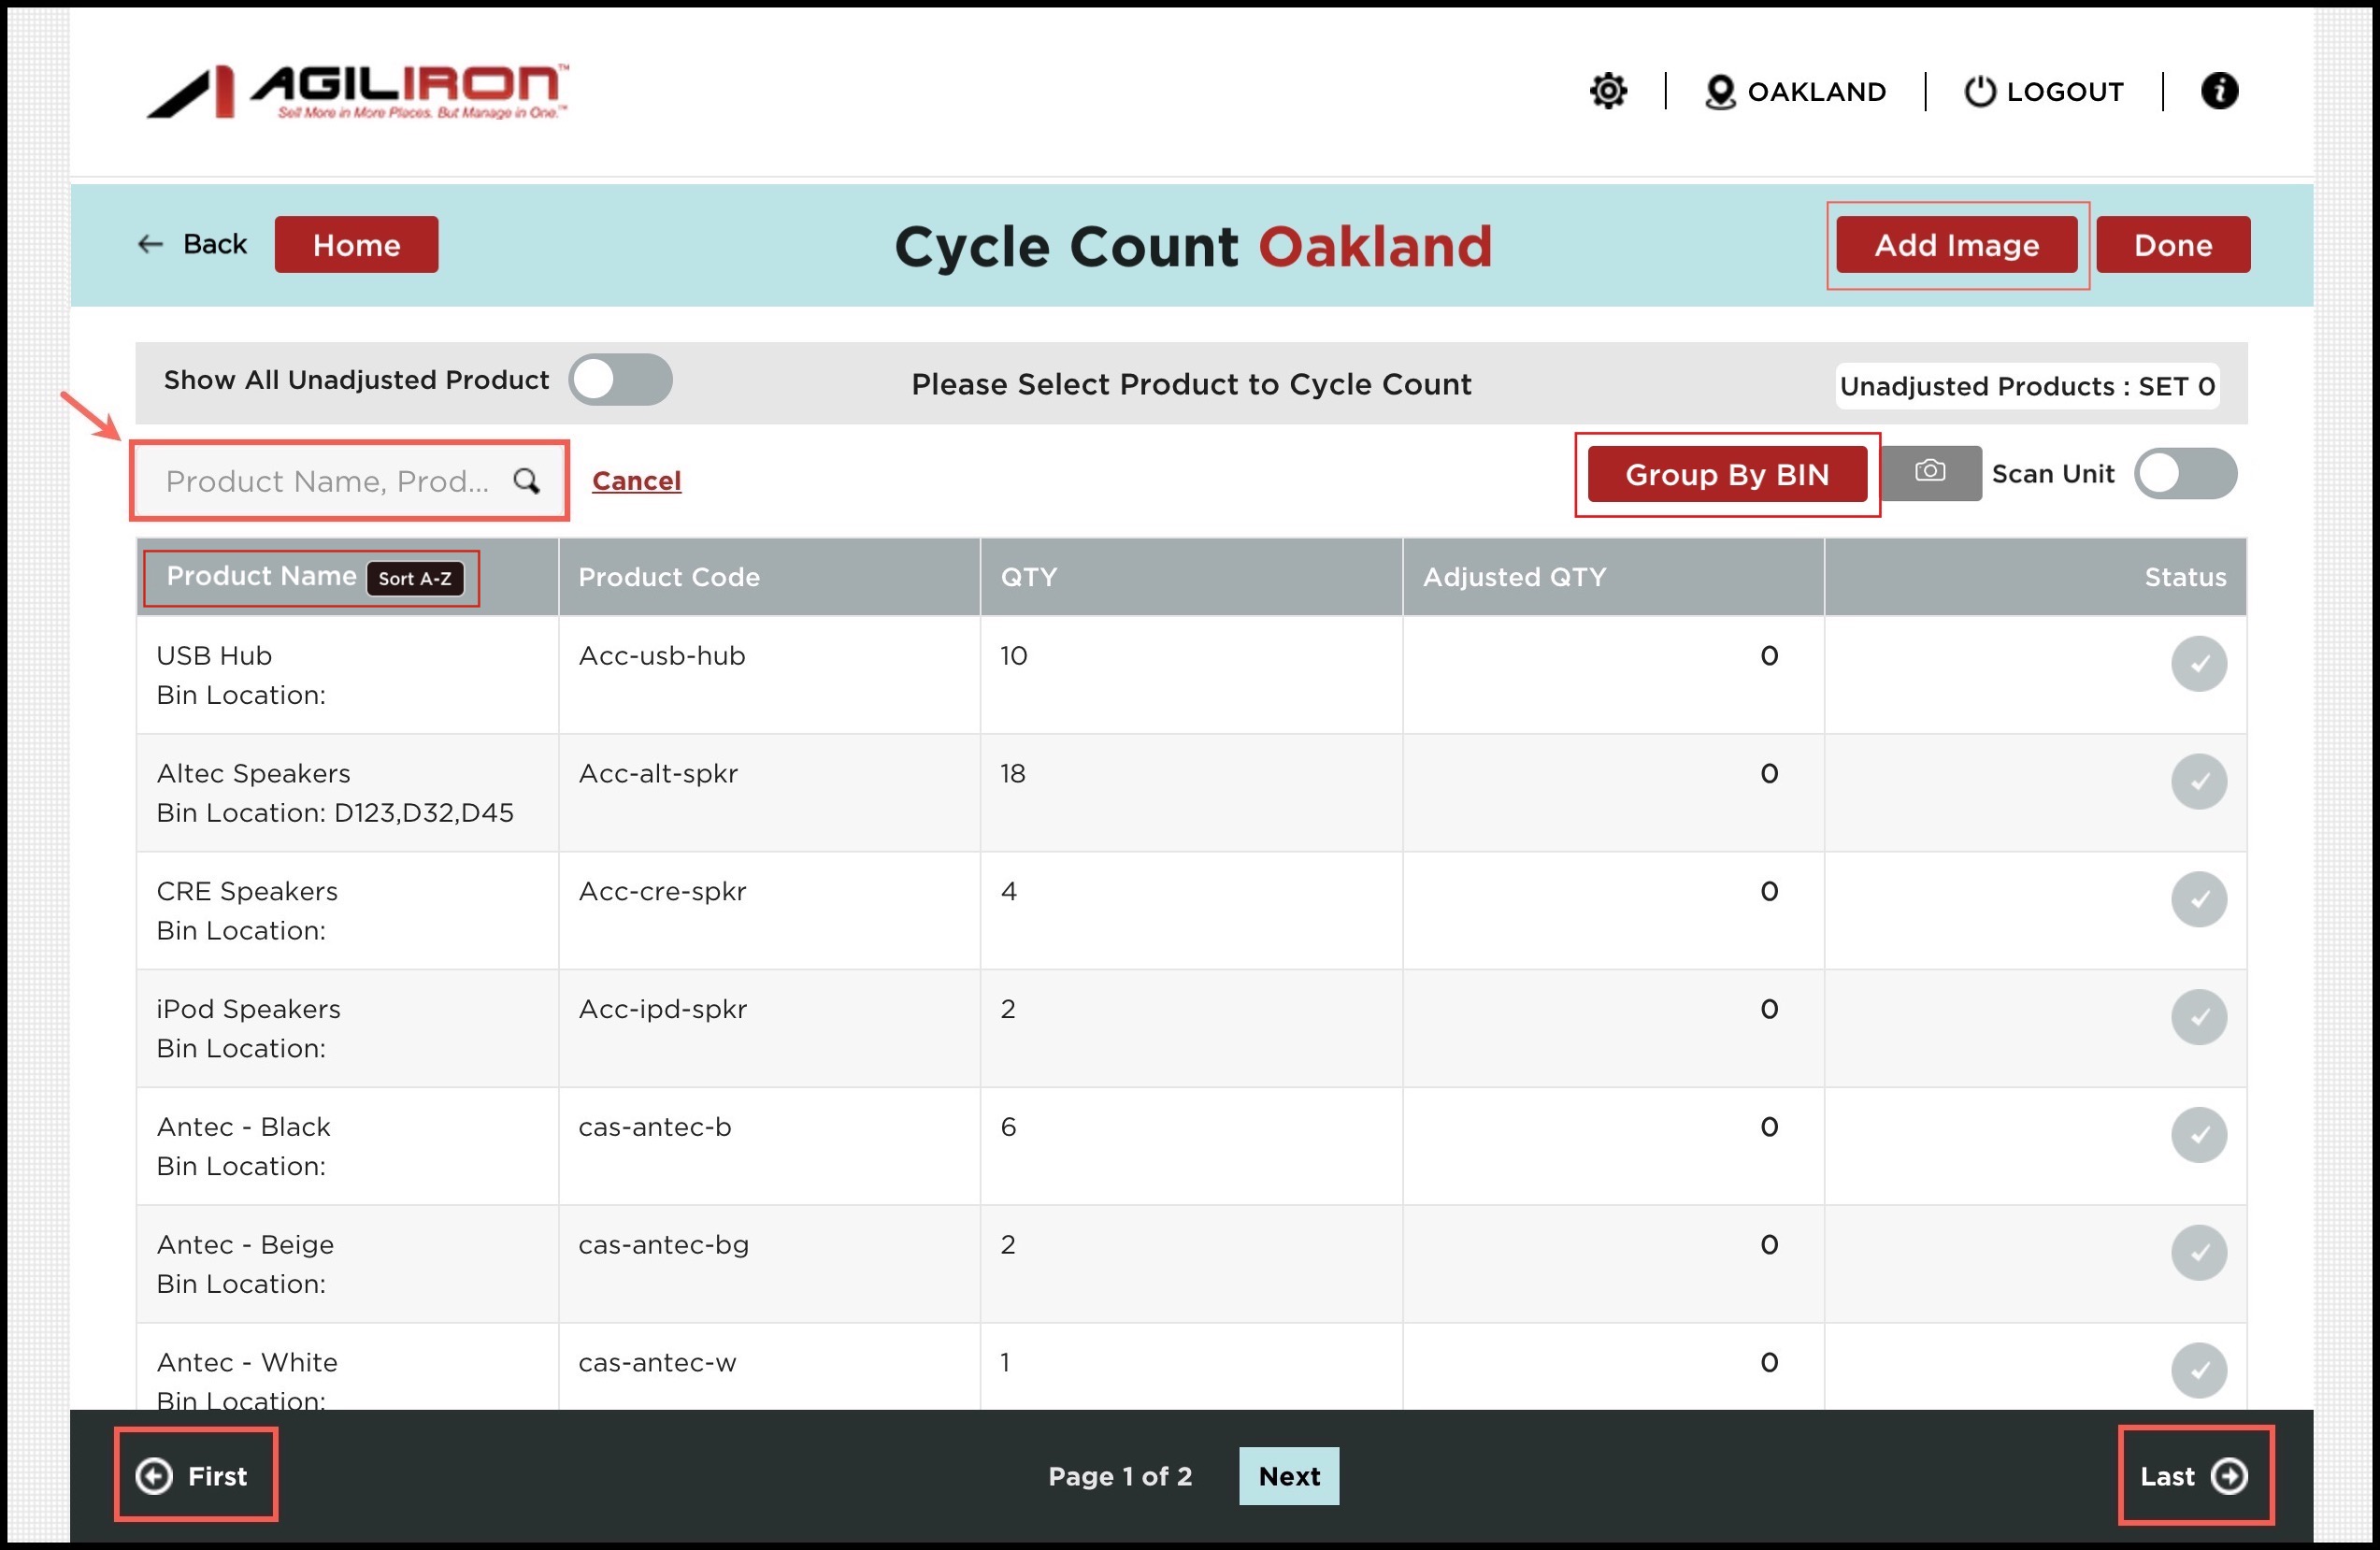Click status checkmark for iPod Speakers
The width and height of the screenshot is (2380, 1550).
[x=2197, y=1017]
